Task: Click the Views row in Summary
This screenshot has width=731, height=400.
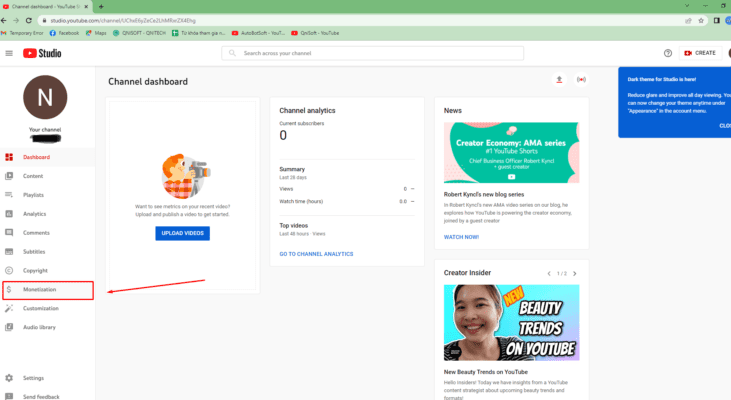Action: (x=347, y=189)
